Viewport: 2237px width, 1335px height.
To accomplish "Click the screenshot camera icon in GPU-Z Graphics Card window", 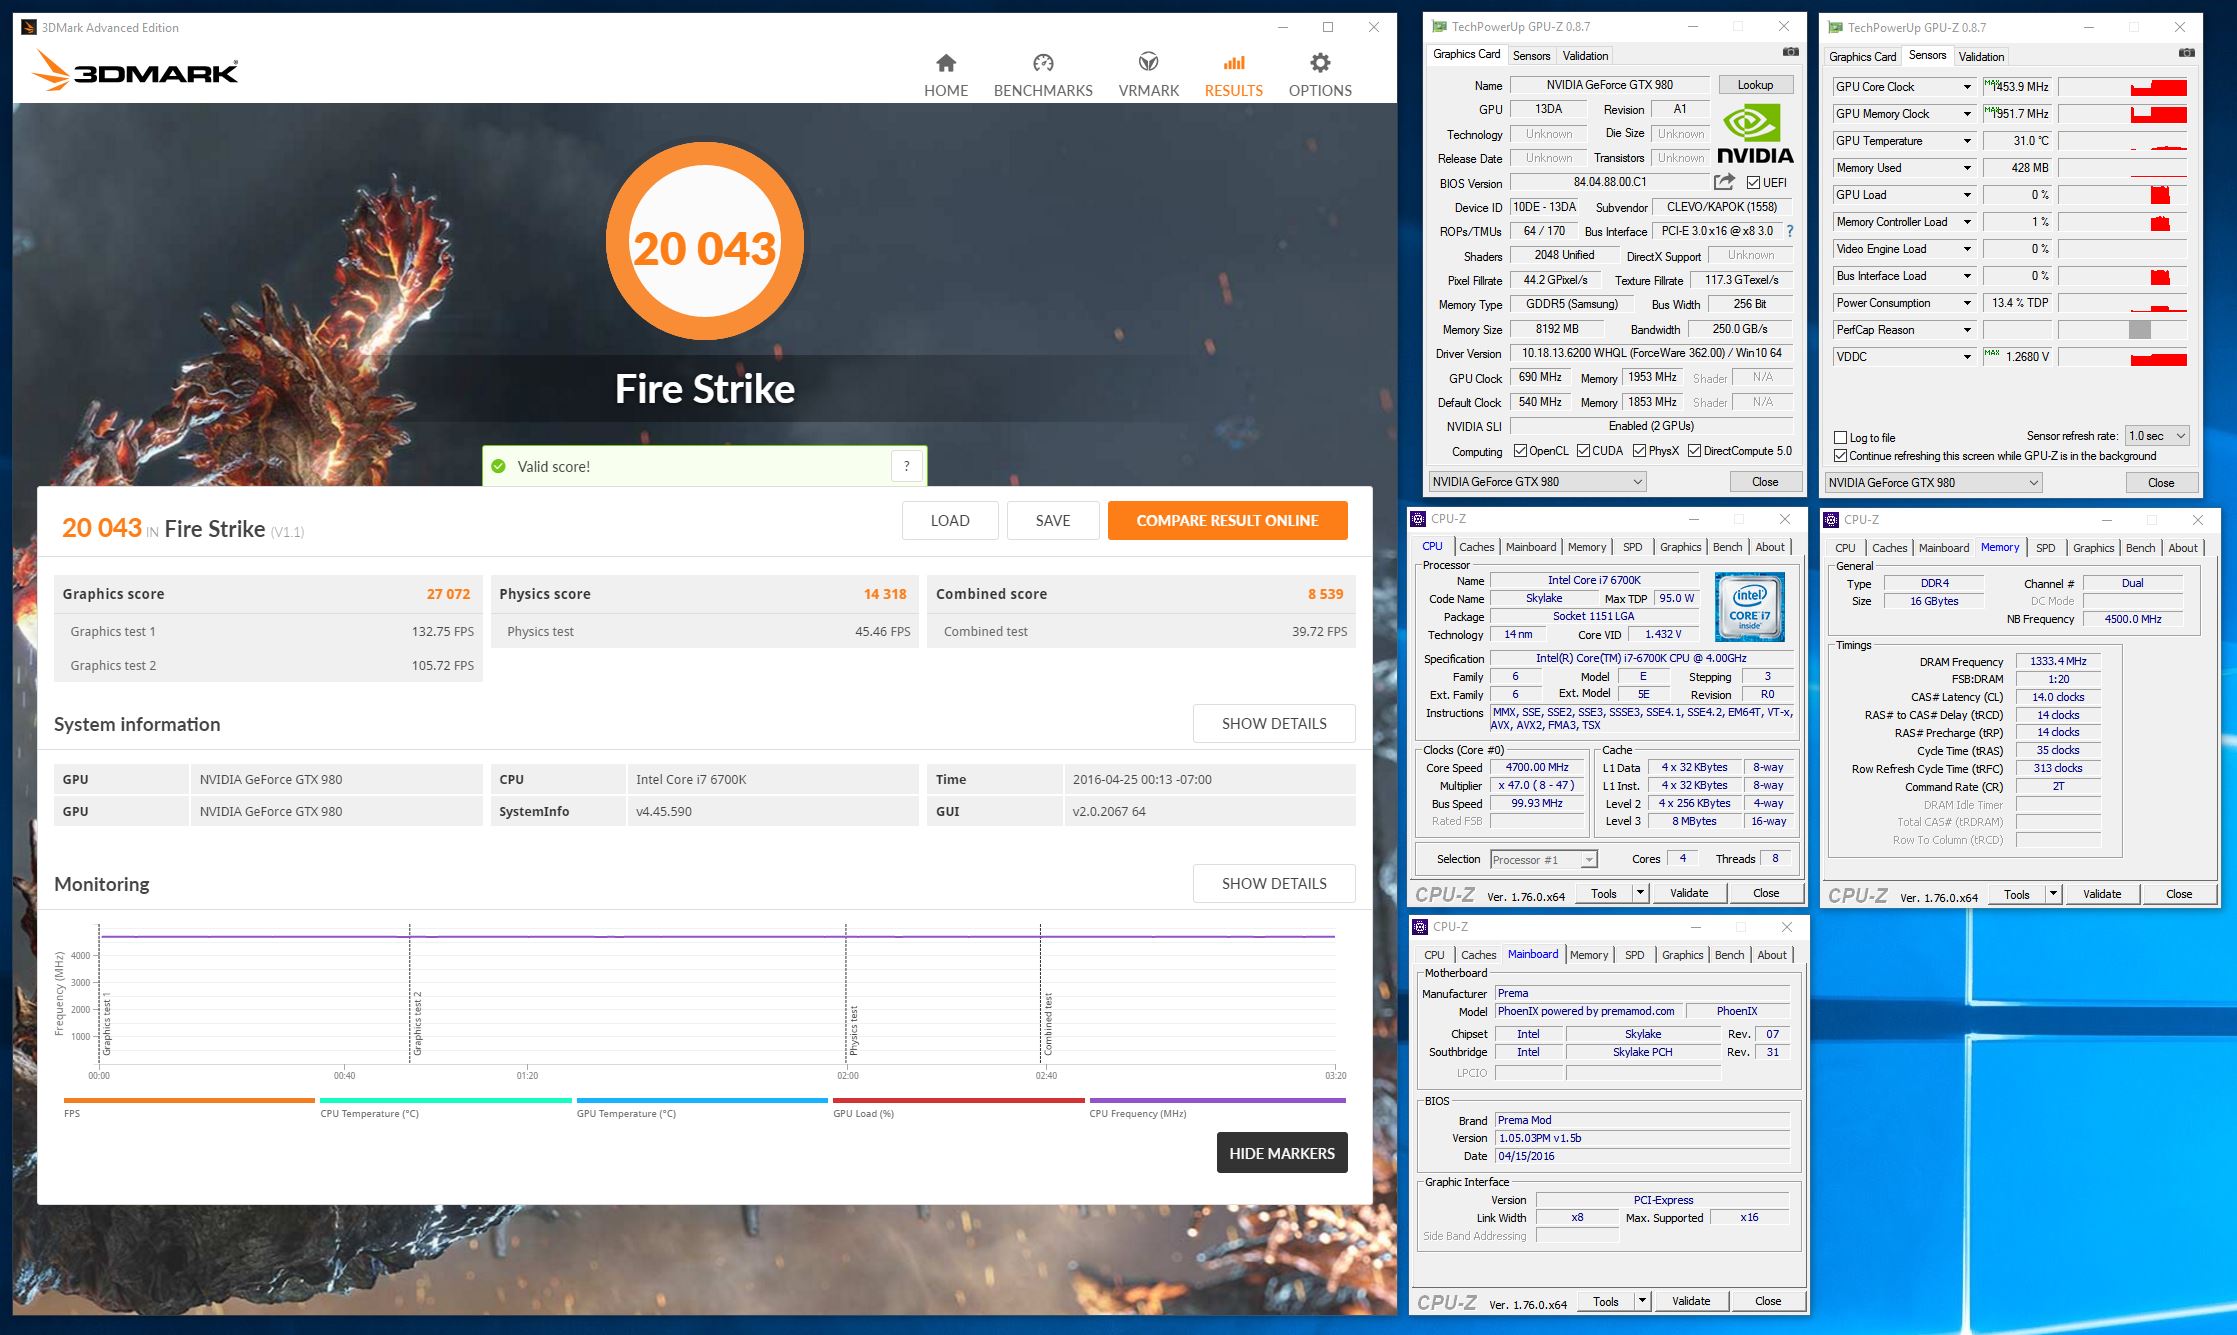I will tap(1790, 52).
